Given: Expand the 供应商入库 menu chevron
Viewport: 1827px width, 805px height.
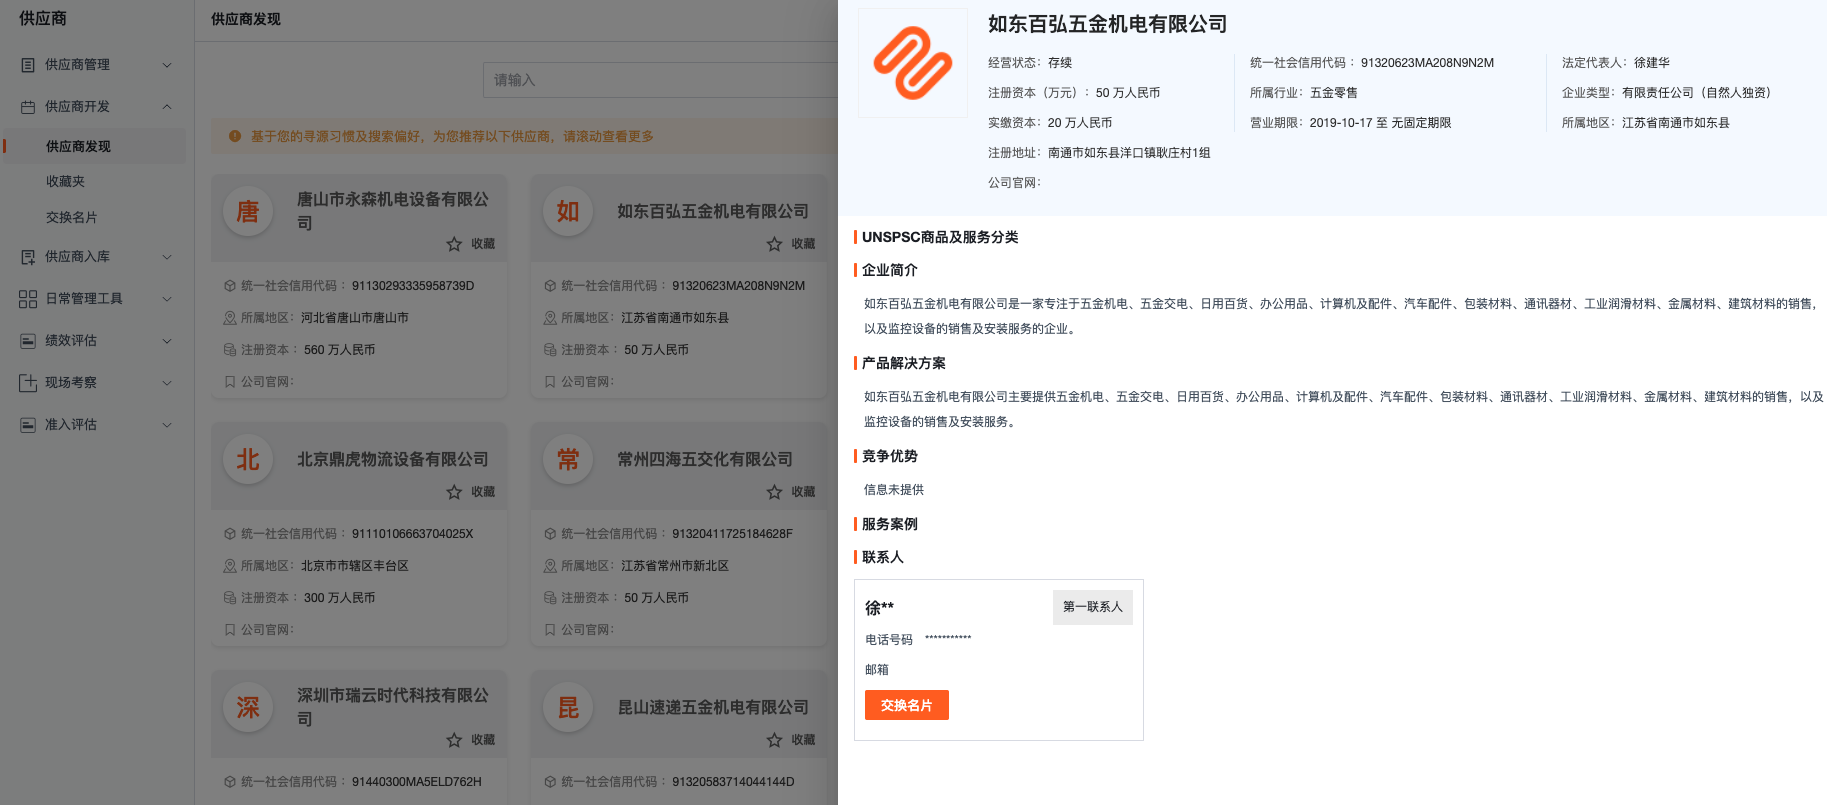Looking at the screenshot, I should [x=167, y=257].
